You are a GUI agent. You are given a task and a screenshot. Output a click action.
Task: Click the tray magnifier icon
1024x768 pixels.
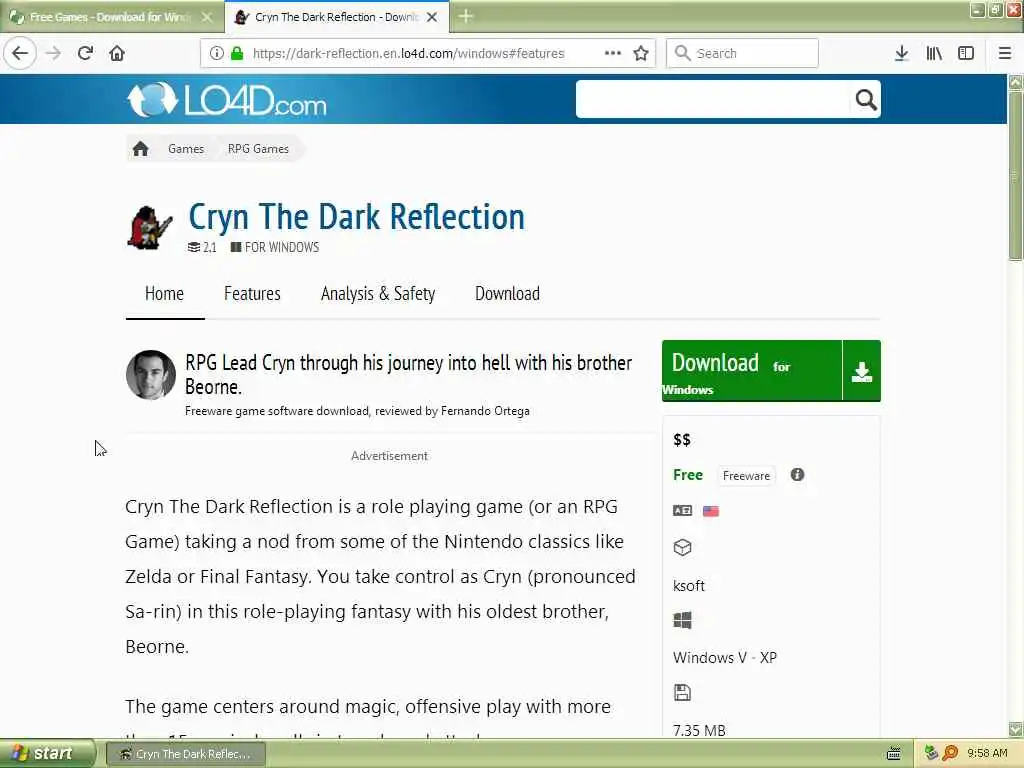coord(950,754)
